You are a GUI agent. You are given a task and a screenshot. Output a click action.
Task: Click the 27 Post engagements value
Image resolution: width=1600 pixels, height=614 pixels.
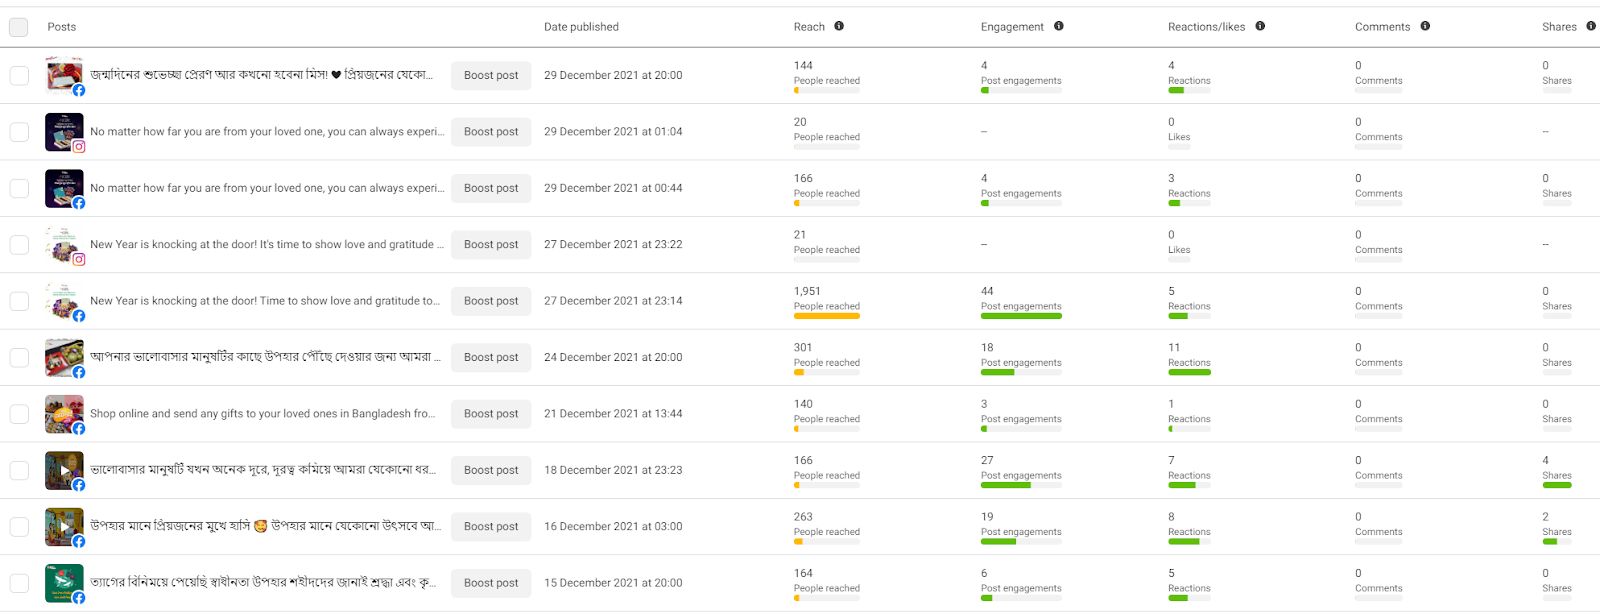coord(987,461)
